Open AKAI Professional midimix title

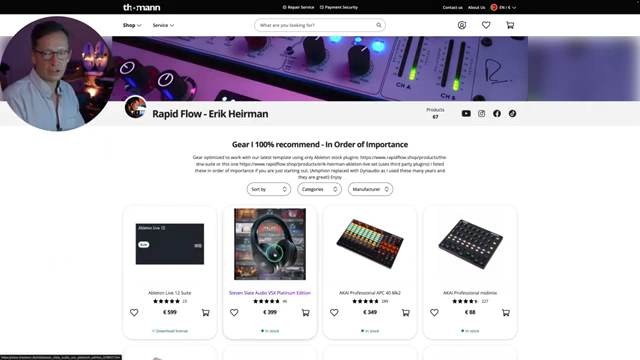470,293
